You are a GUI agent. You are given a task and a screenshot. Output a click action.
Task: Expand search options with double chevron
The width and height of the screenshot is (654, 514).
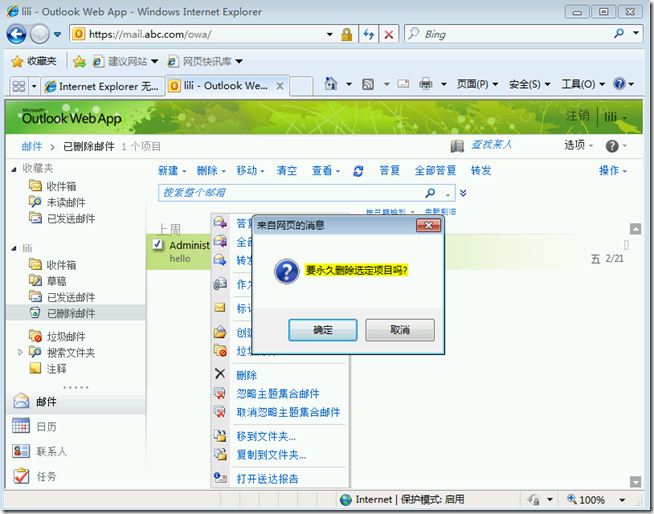coord(463,193)
